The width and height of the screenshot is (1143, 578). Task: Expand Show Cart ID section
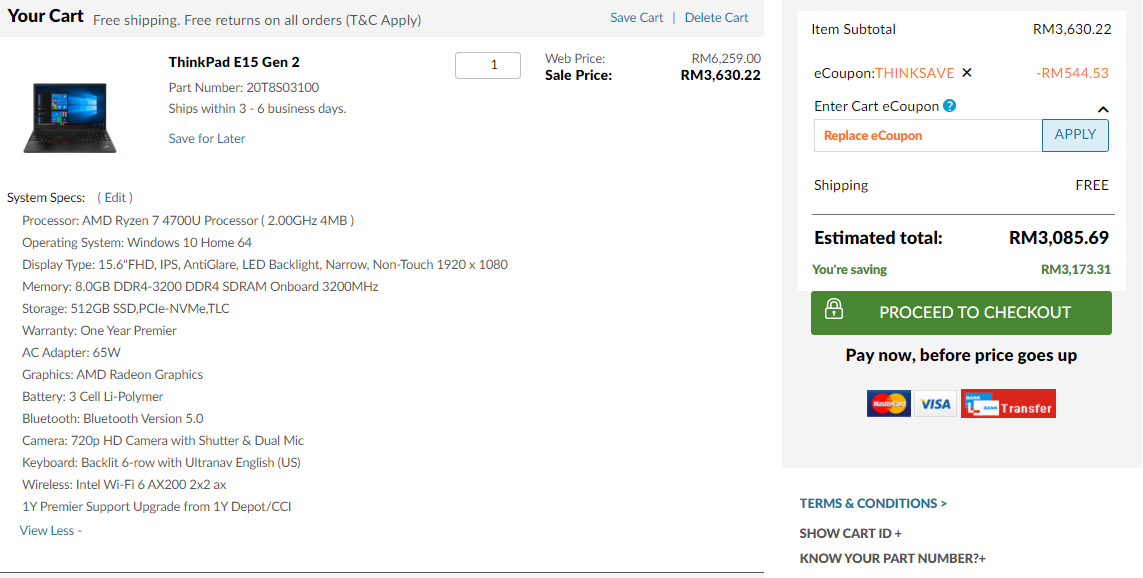coord(850,533)
